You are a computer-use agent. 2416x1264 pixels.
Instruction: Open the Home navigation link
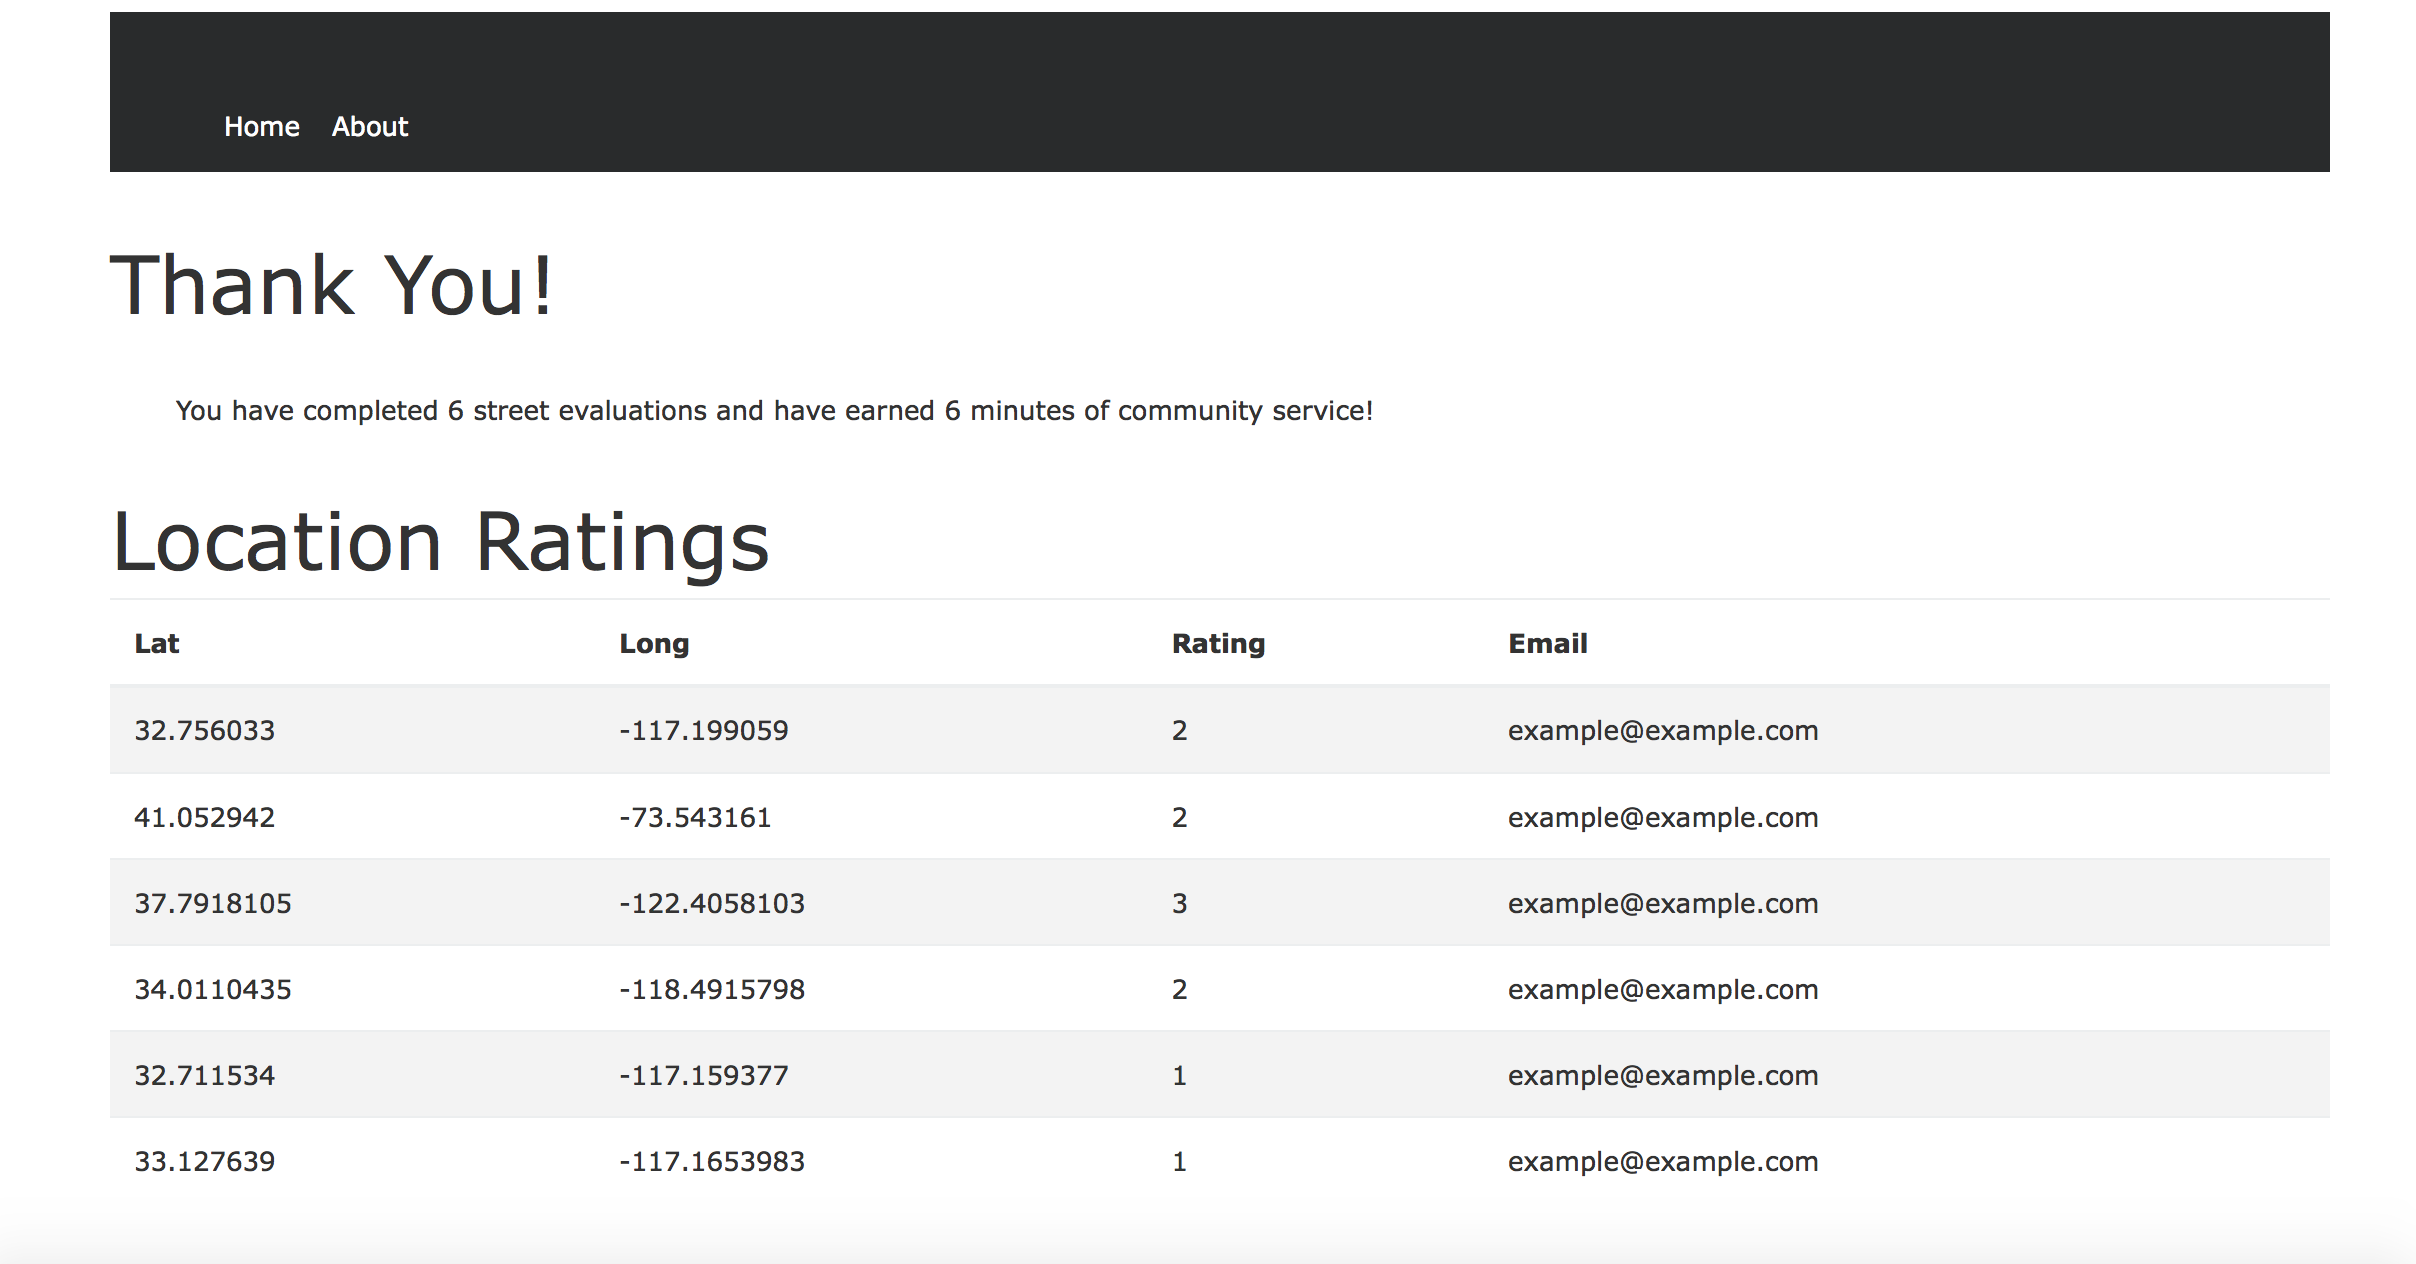coord(261,127)
